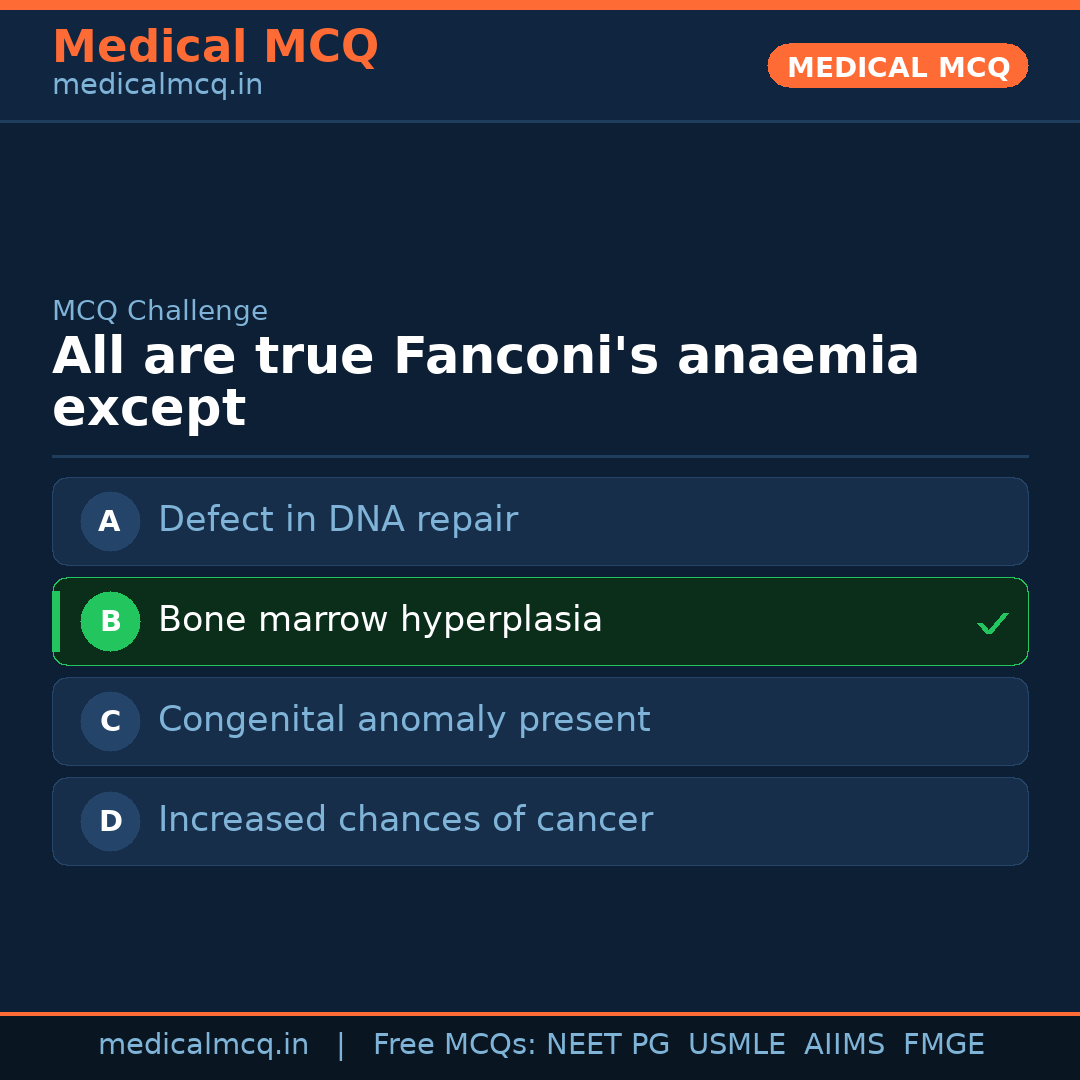
Task: Select the green B option circle
Action: [x=110, y=621]
